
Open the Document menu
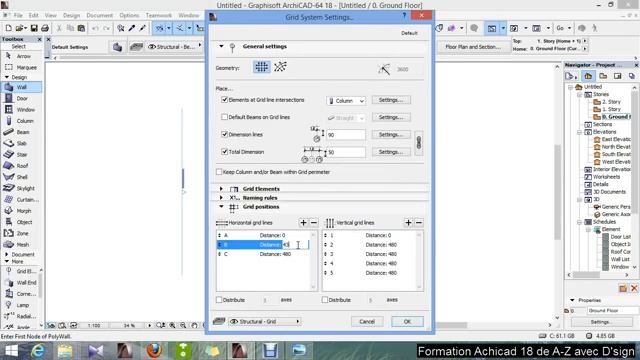coord(100,15)
